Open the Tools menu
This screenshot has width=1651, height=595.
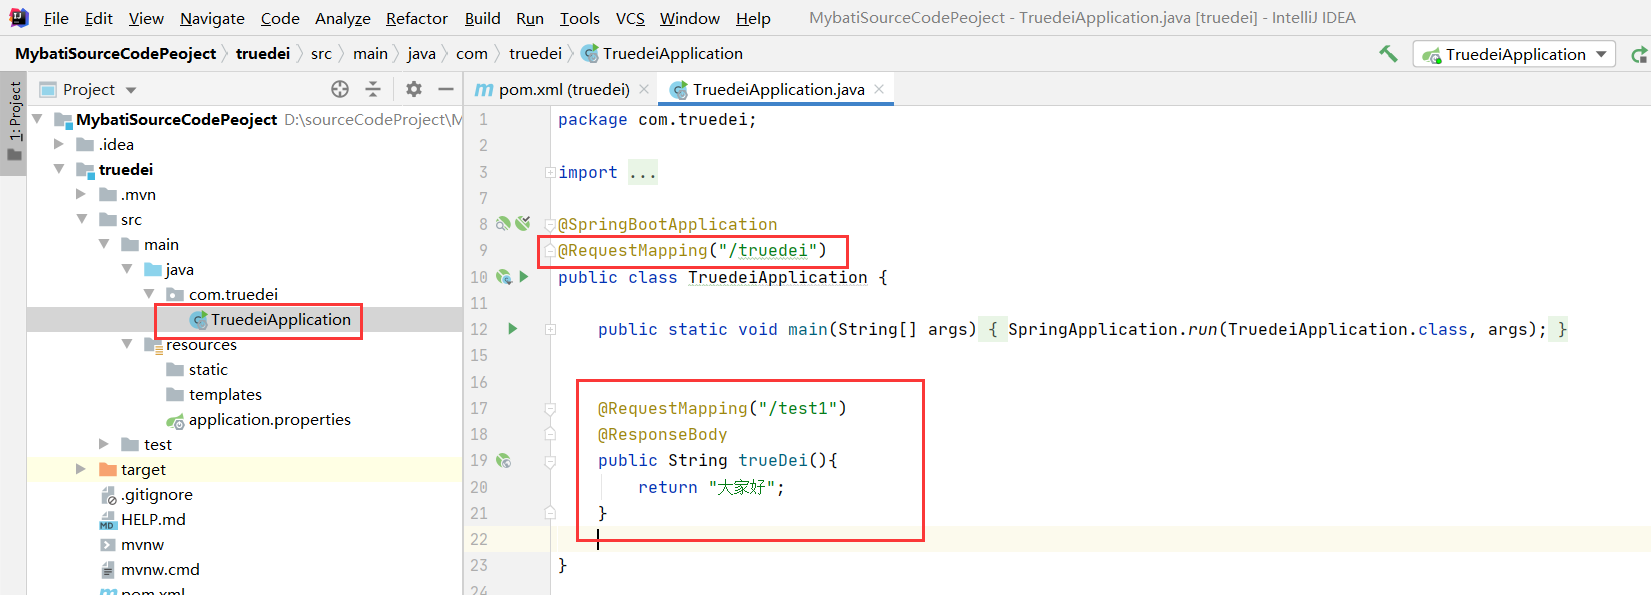click(x=580, y=18)
